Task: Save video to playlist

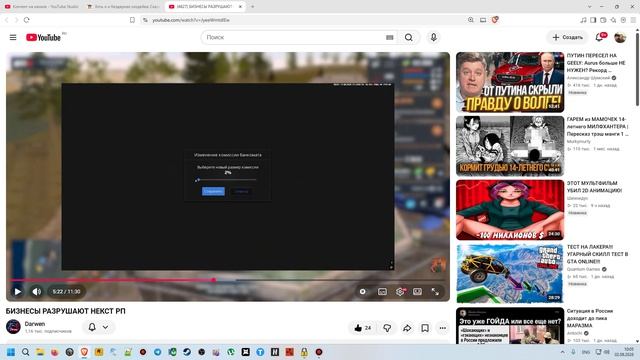Action: point(425,328)
